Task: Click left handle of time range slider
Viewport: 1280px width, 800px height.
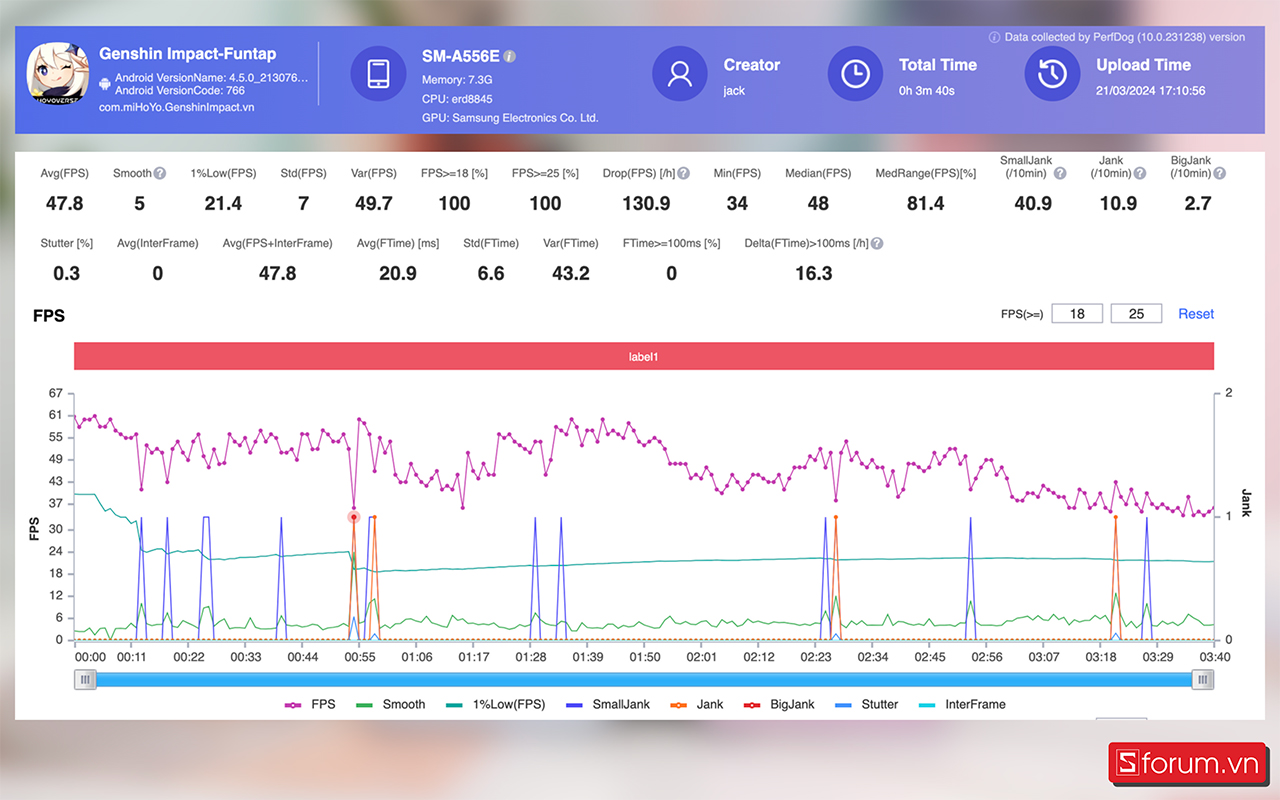Action: tap(85, 680)
